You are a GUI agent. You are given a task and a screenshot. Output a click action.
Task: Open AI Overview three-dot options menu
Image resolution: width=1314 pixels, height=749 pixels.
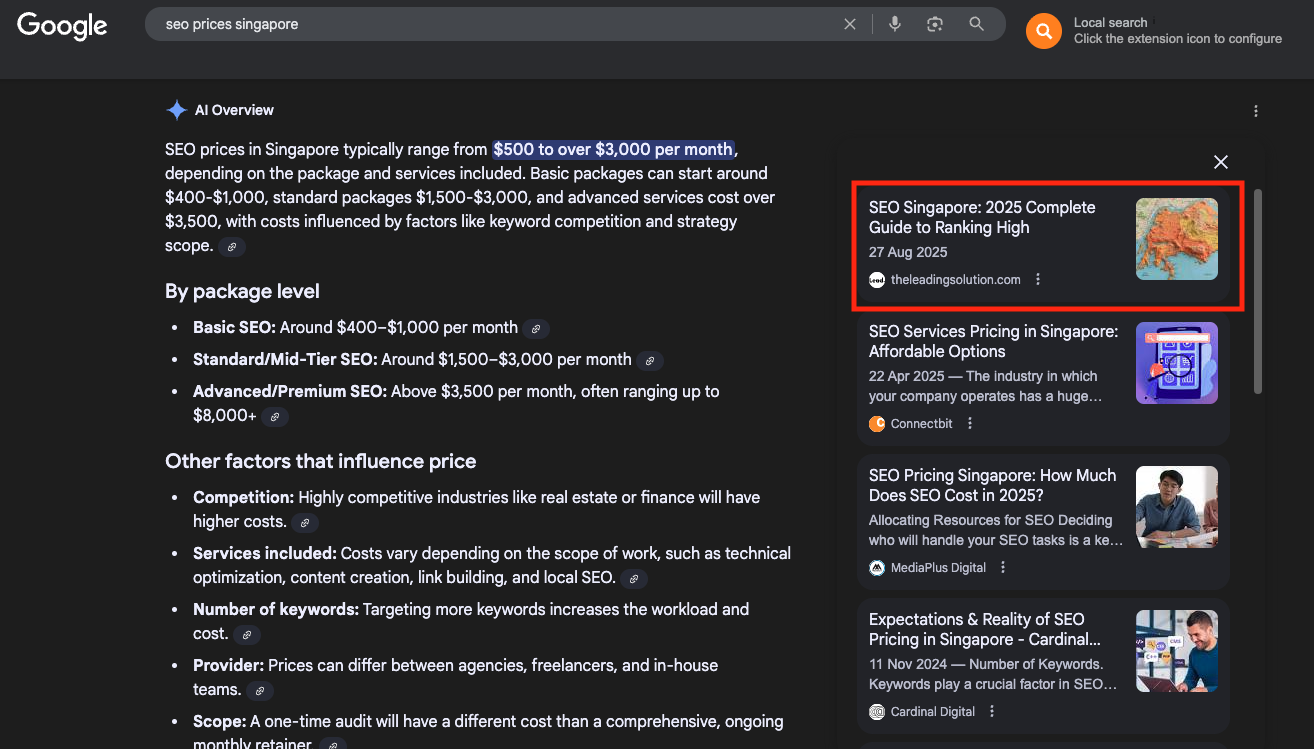click(1256, 111)
